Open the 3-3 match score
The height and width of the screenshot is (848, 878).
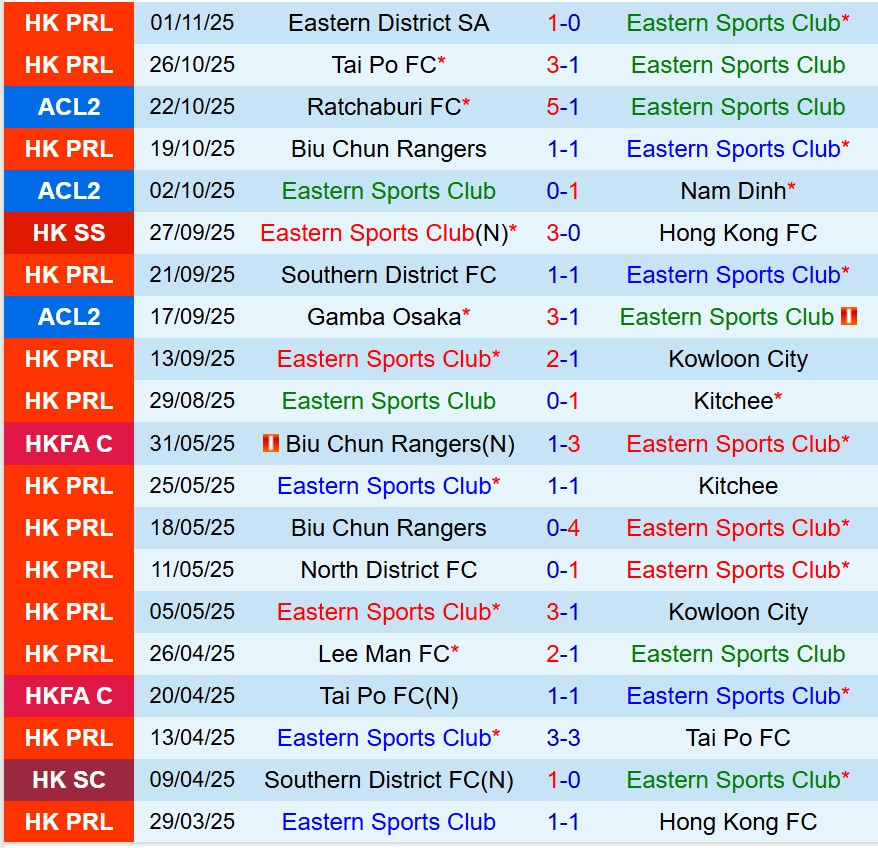[563, 738]
